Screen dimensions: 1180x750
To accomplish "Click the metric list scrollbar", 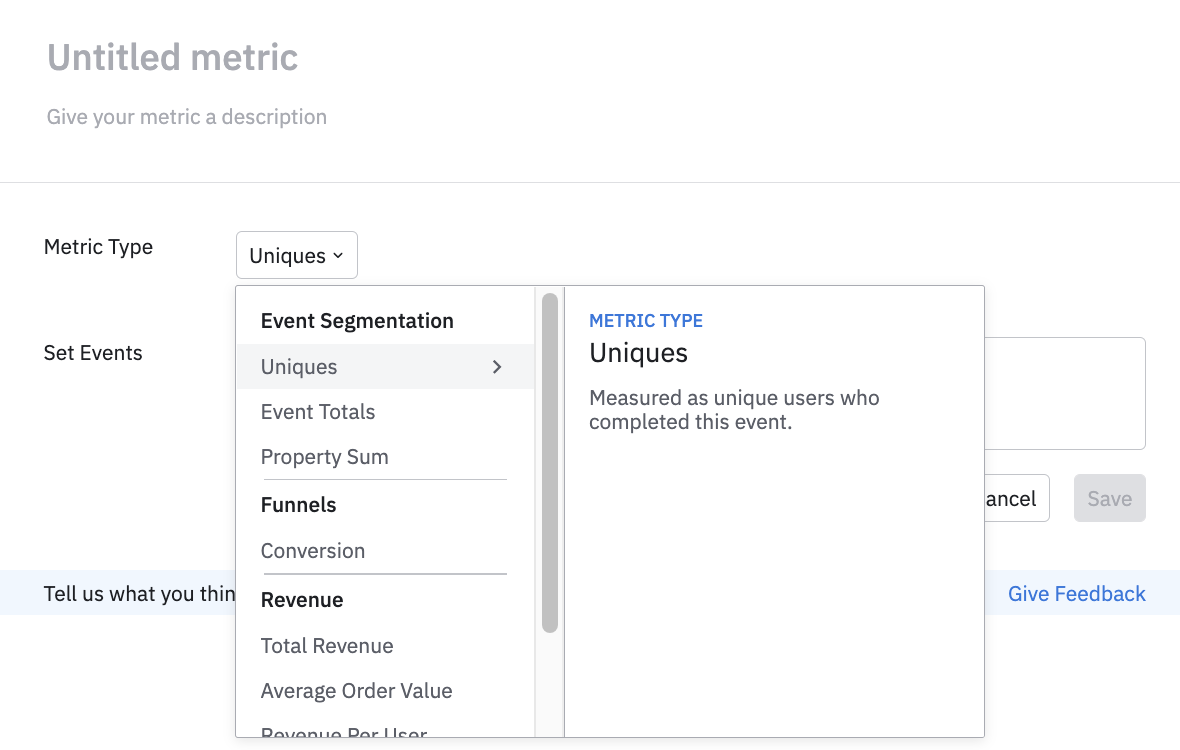I will [x=550, y=462].
